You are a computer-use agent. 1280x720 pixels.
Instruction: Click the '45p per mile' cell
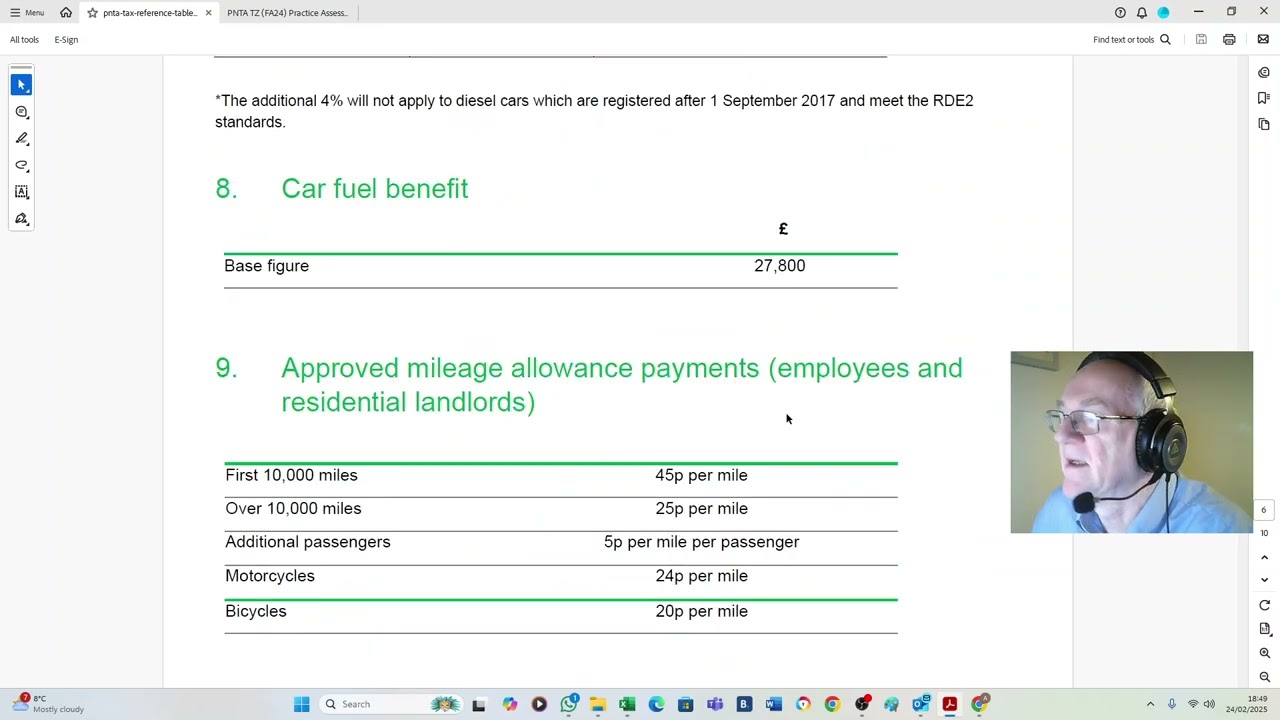click(x=701, y=475)
